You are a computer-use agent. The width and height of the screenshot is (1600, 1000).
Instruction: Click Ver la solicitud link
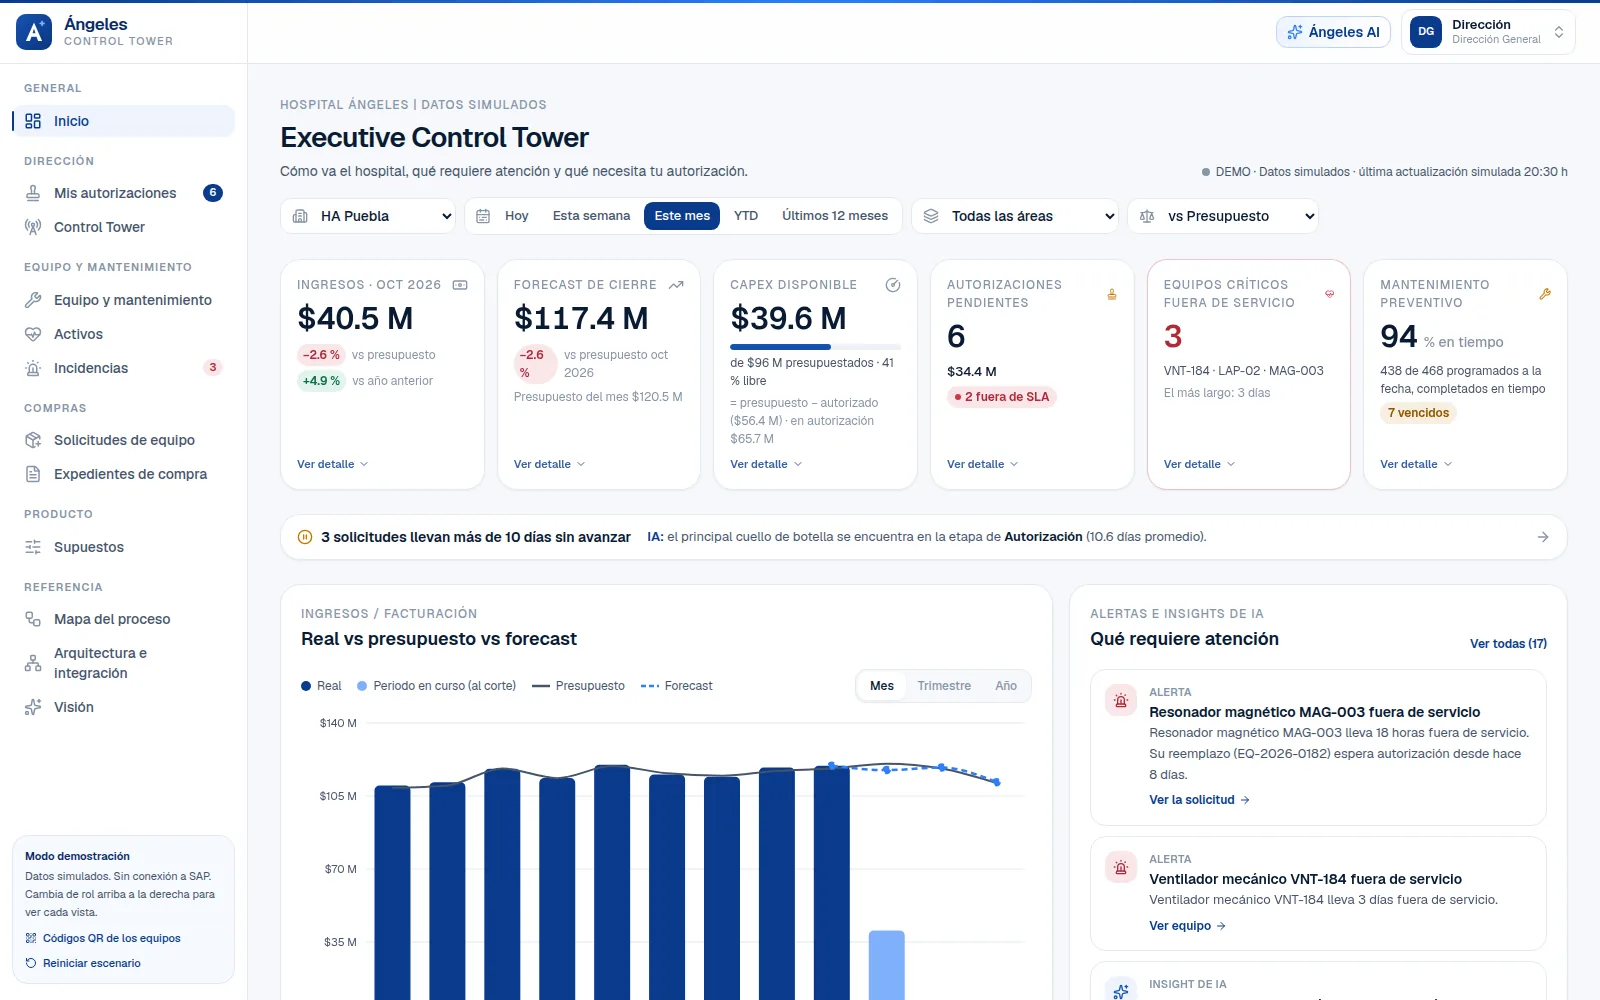(x=1199, y=800)
